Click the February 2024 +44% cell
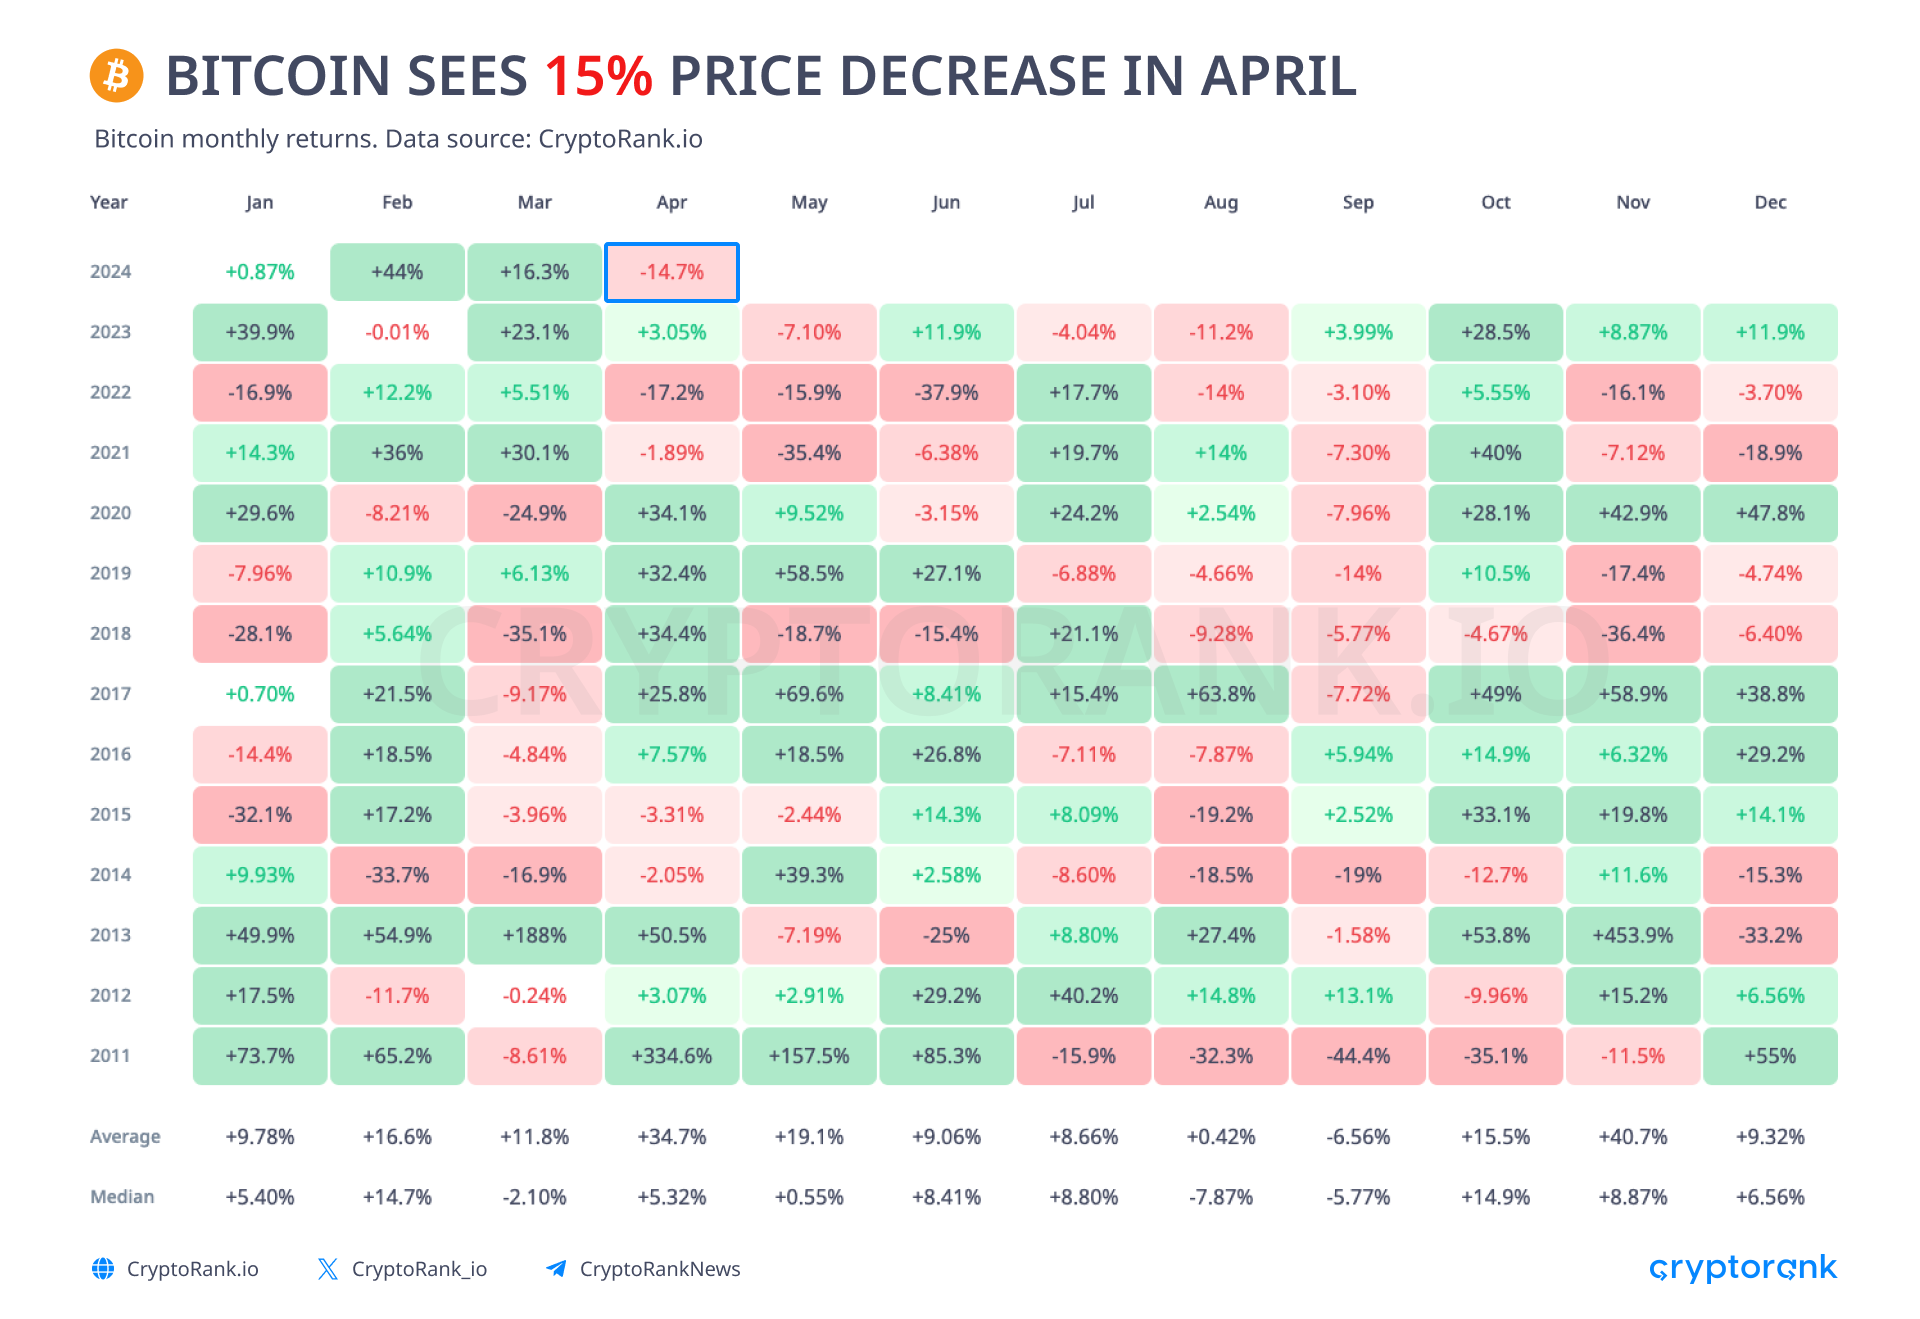 [397, 272]
